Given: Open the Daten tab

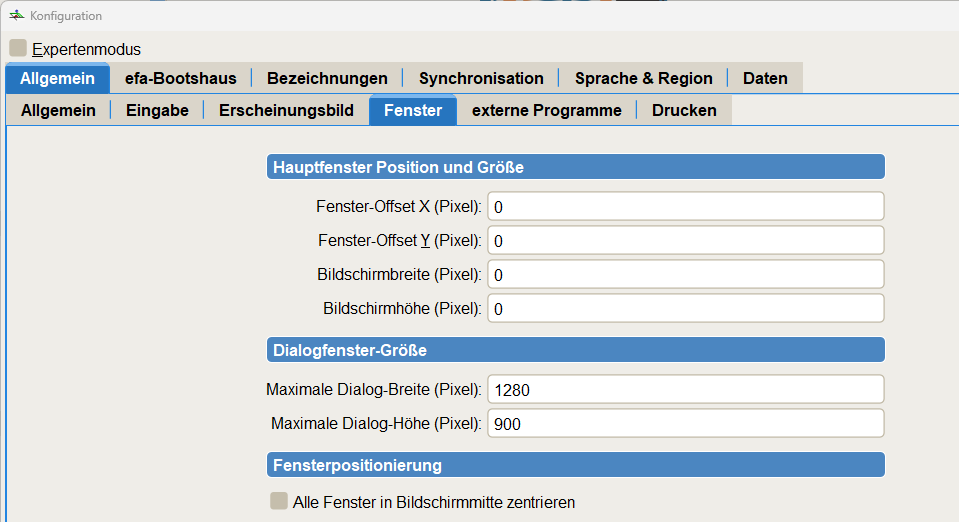Looking at the screenshot, I should coord(765,78).
